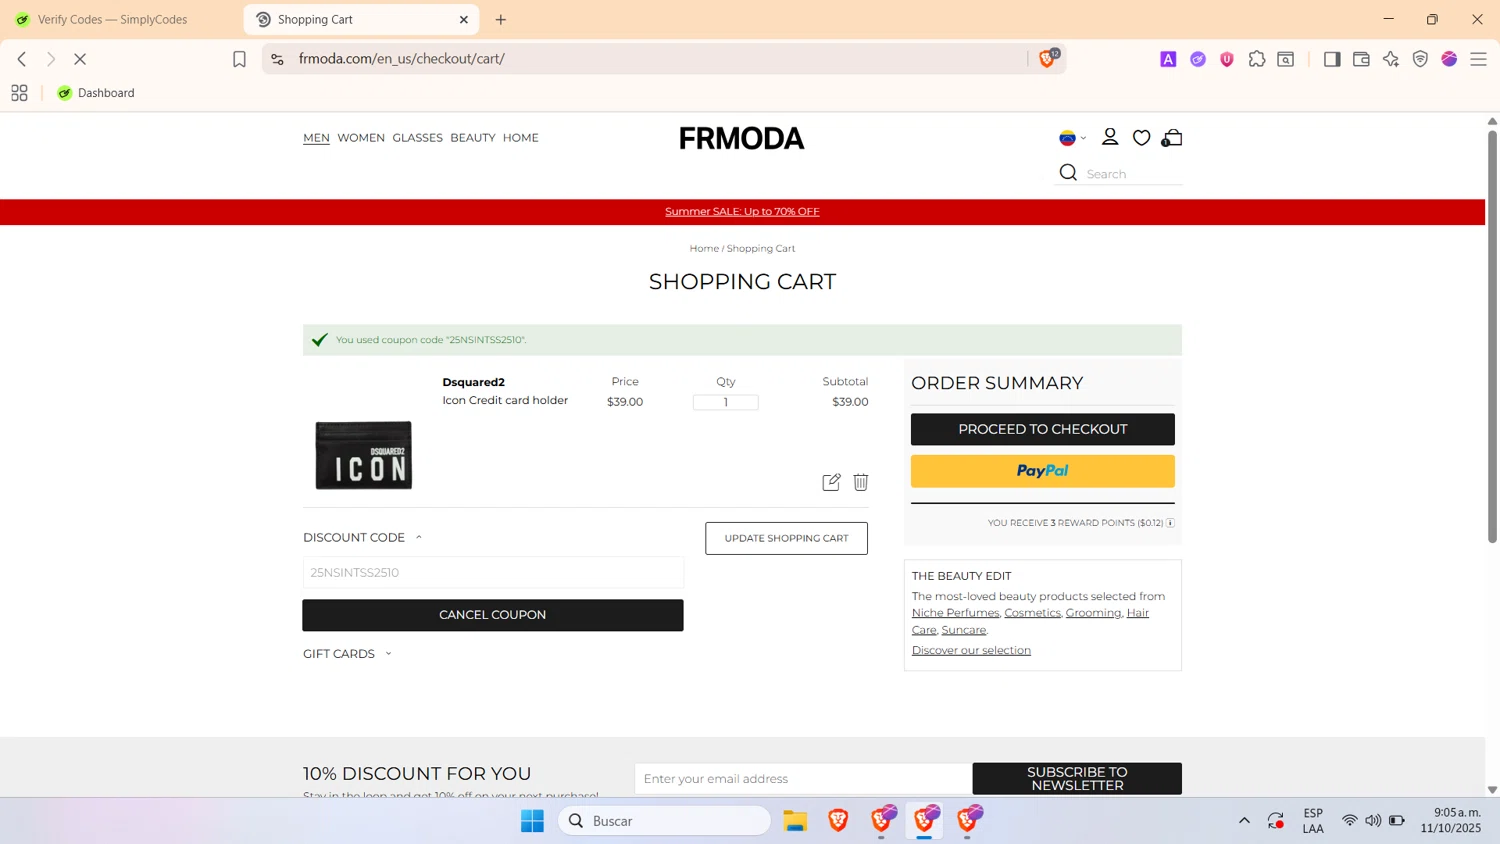
Task: Open the browser hamburger menu
Action: tap(1478, 59)
